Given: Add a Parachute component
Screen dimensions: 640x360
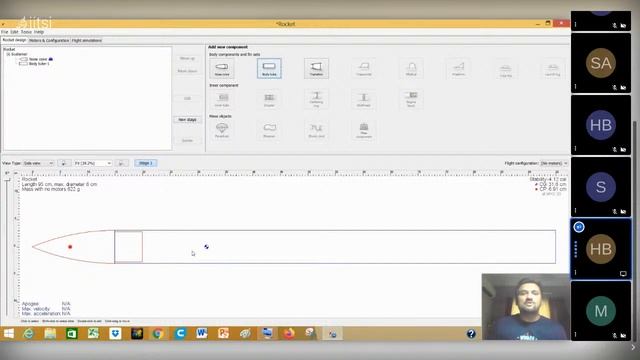Looking at the screenshot, I should (222, 130).
